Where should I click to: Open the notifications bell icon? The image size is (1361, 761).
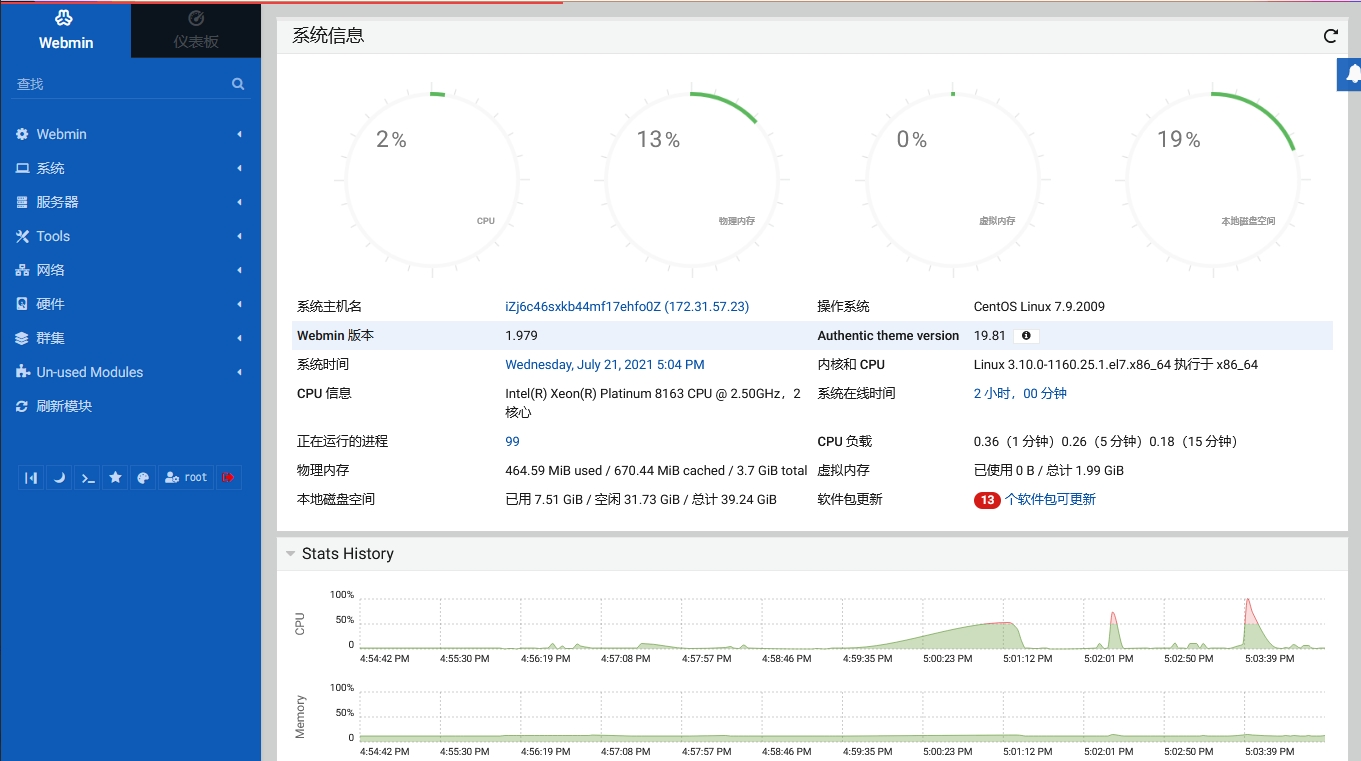[x=1352, y=74]
